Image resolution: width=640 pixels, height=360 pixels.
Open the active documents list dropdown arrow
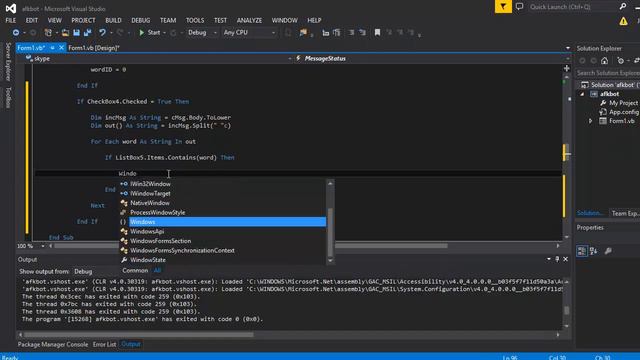tap(568, 48)
